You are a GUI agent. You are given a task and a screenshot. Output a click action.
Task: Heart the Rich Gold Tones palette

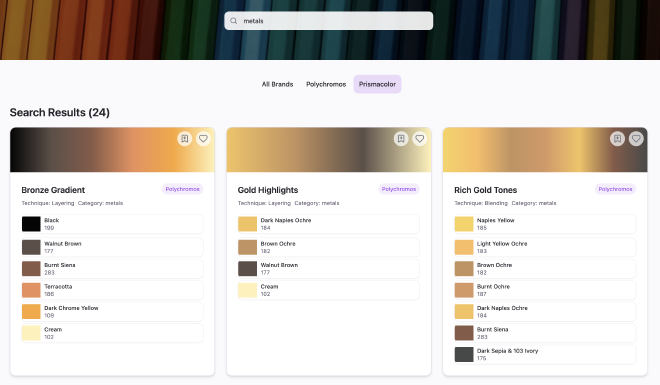[636, 138]
